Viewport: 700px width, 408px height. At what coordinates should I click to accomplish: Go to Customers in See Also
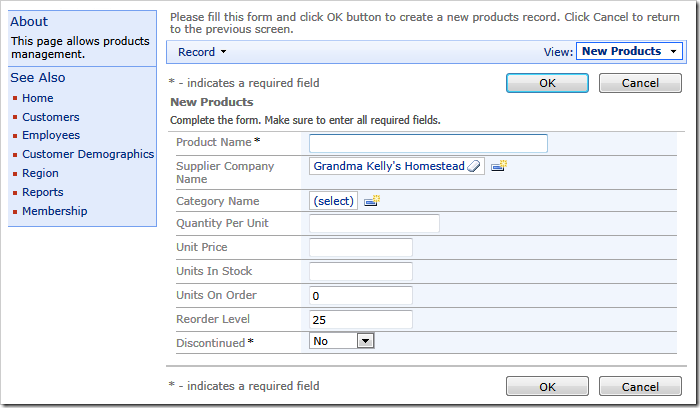(x=51, y=117)
